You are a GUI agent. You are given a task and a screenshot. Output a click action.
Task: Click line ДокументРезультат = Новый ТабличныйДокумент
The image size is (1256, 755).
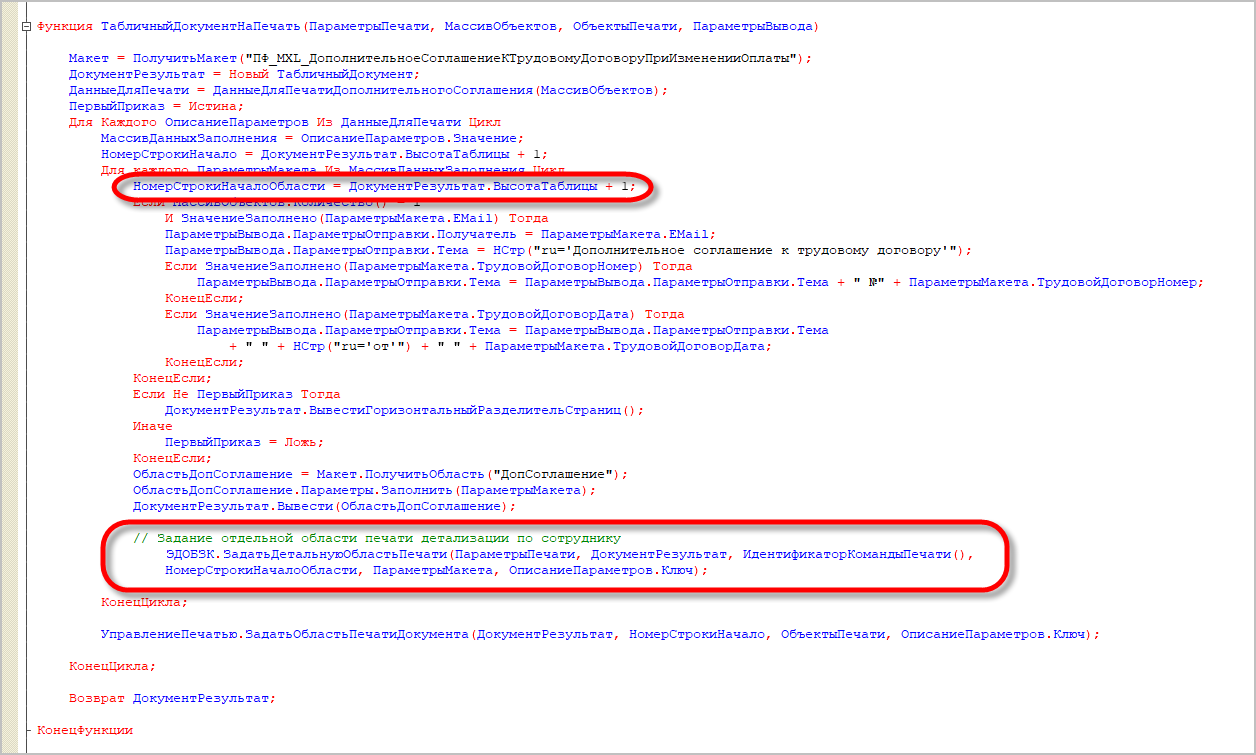pyautogui.click(x=245, y=74)
